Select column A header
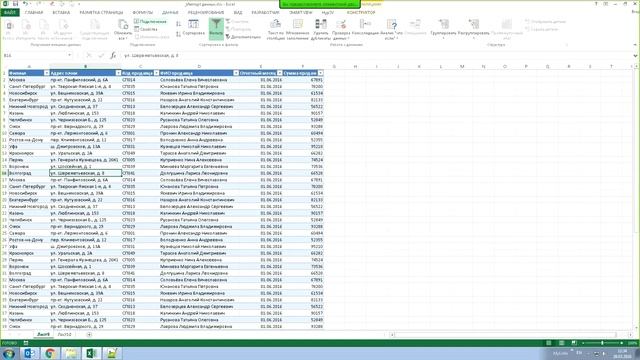The image size is (640, 360). tap(29, 67)
